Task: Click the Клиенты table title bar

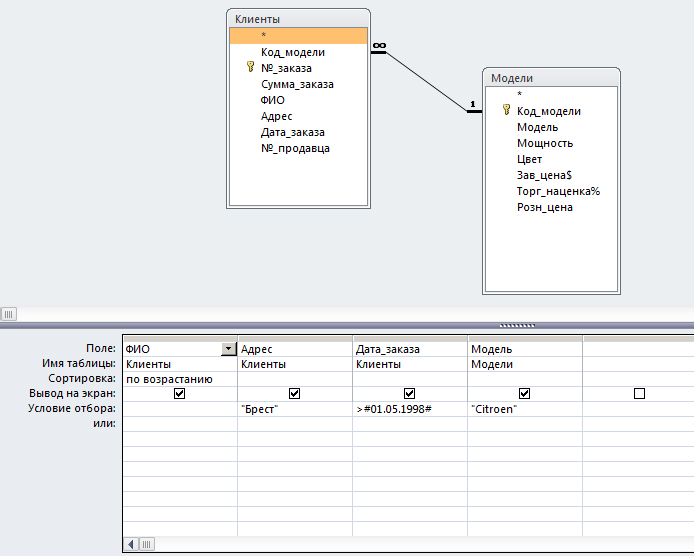Action: click(298, 19)
